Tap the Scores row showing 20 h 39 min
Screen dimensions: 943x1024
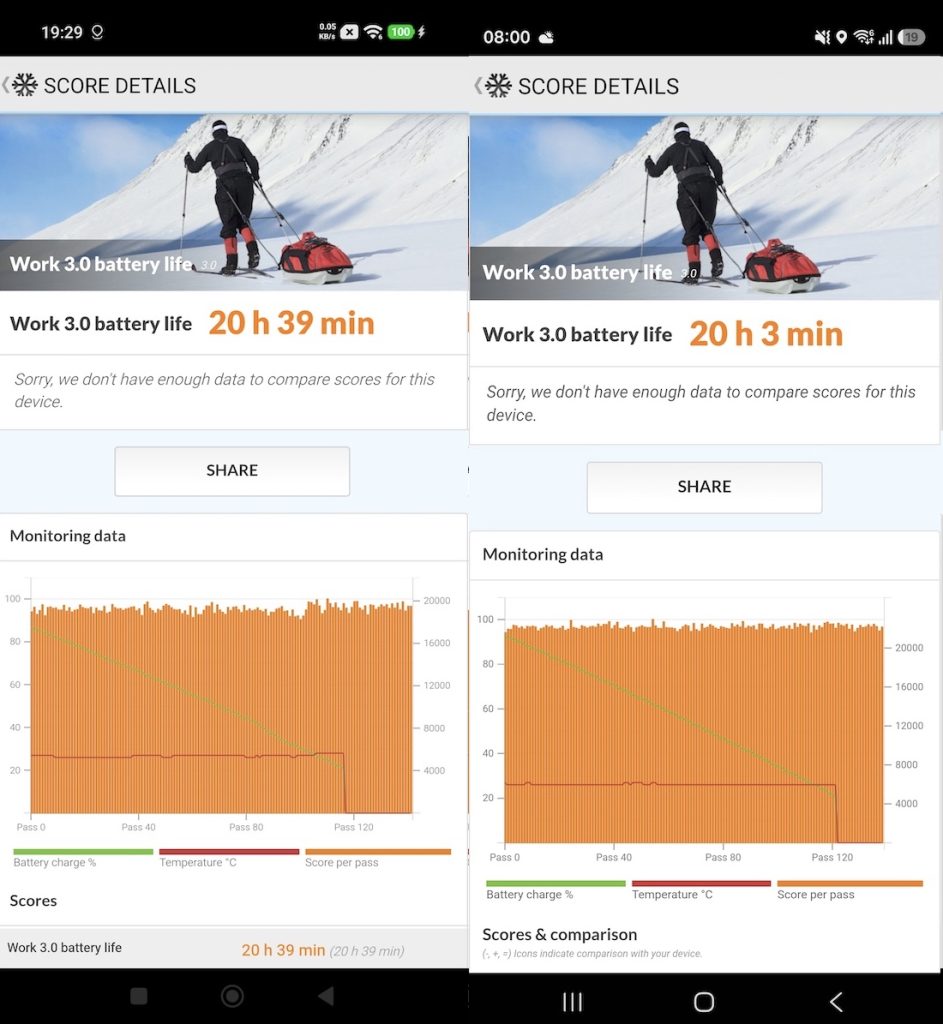coord(233,949)
